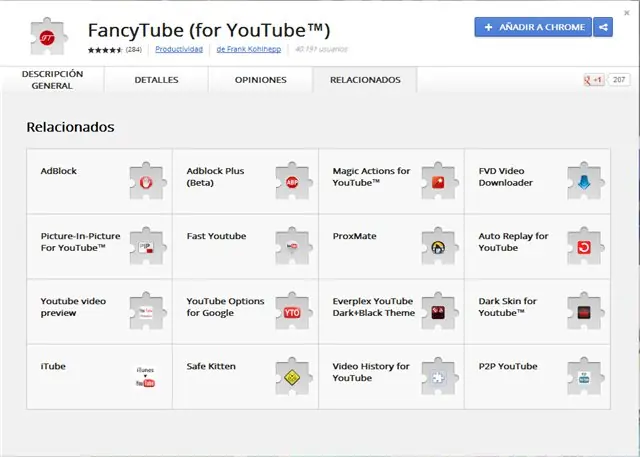Click the Adblock Plus ABP icon
The height and width of the screenshot is (457, 640).
[x=294, y=181]
